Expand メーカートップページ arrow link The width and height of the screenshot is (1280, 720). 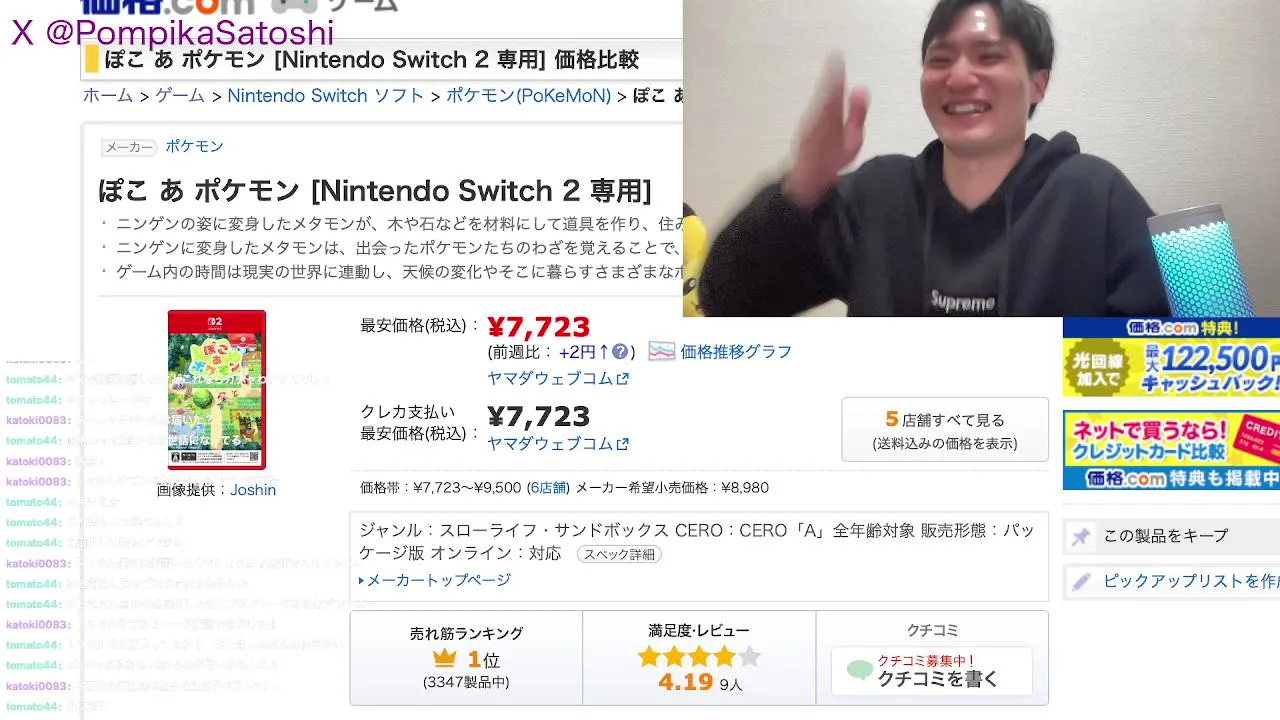(435, 580)
